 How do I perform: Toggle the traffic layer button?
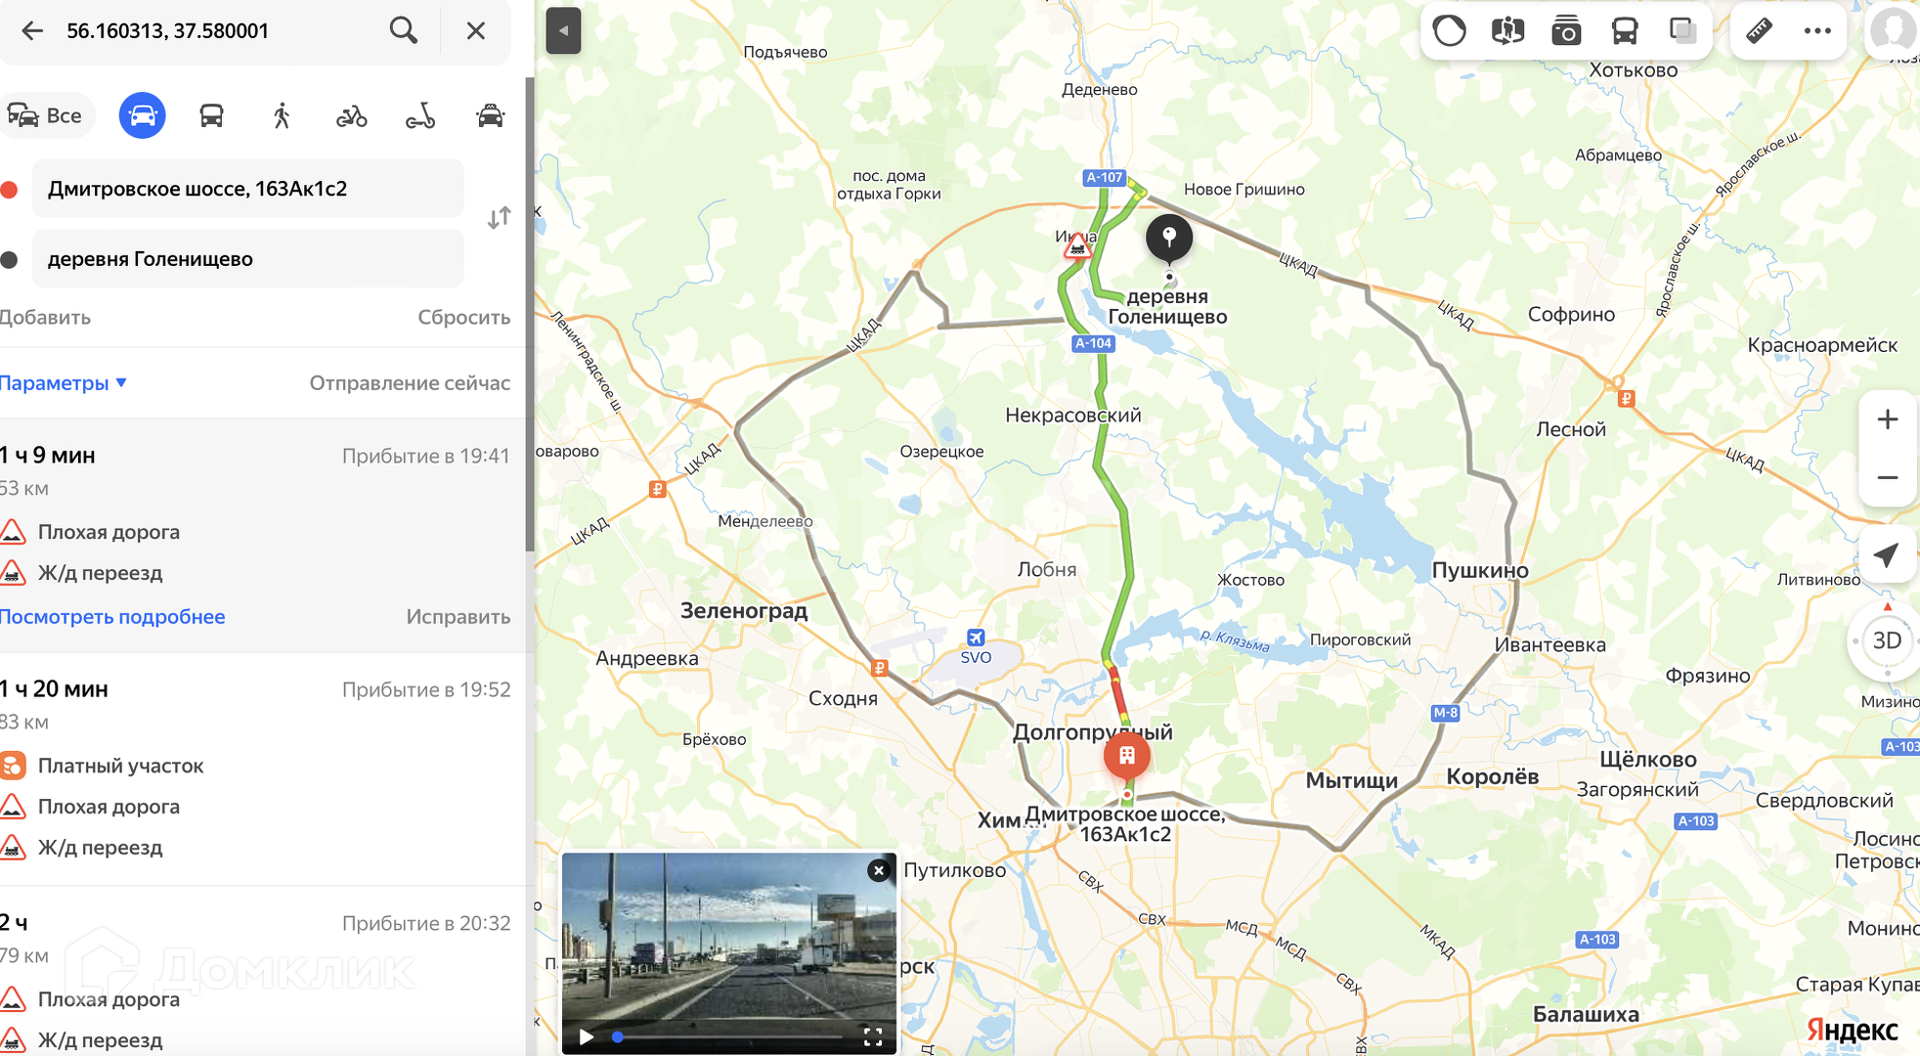(1449, 31)
